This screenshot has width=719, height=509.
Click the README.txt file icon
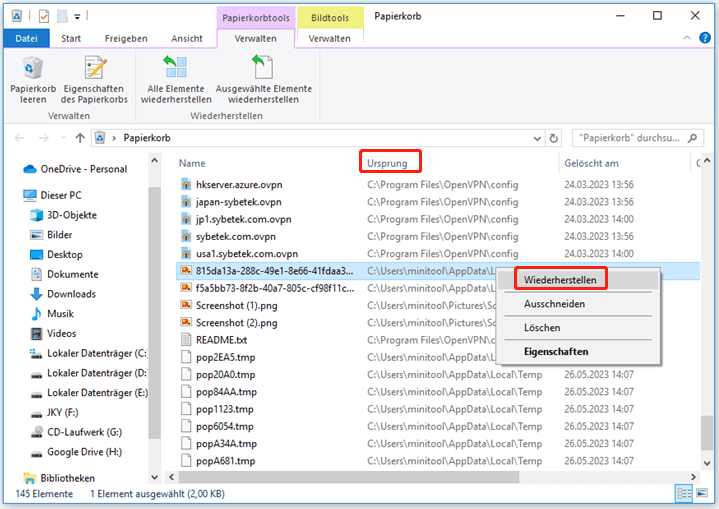click(x=186, y=340)
